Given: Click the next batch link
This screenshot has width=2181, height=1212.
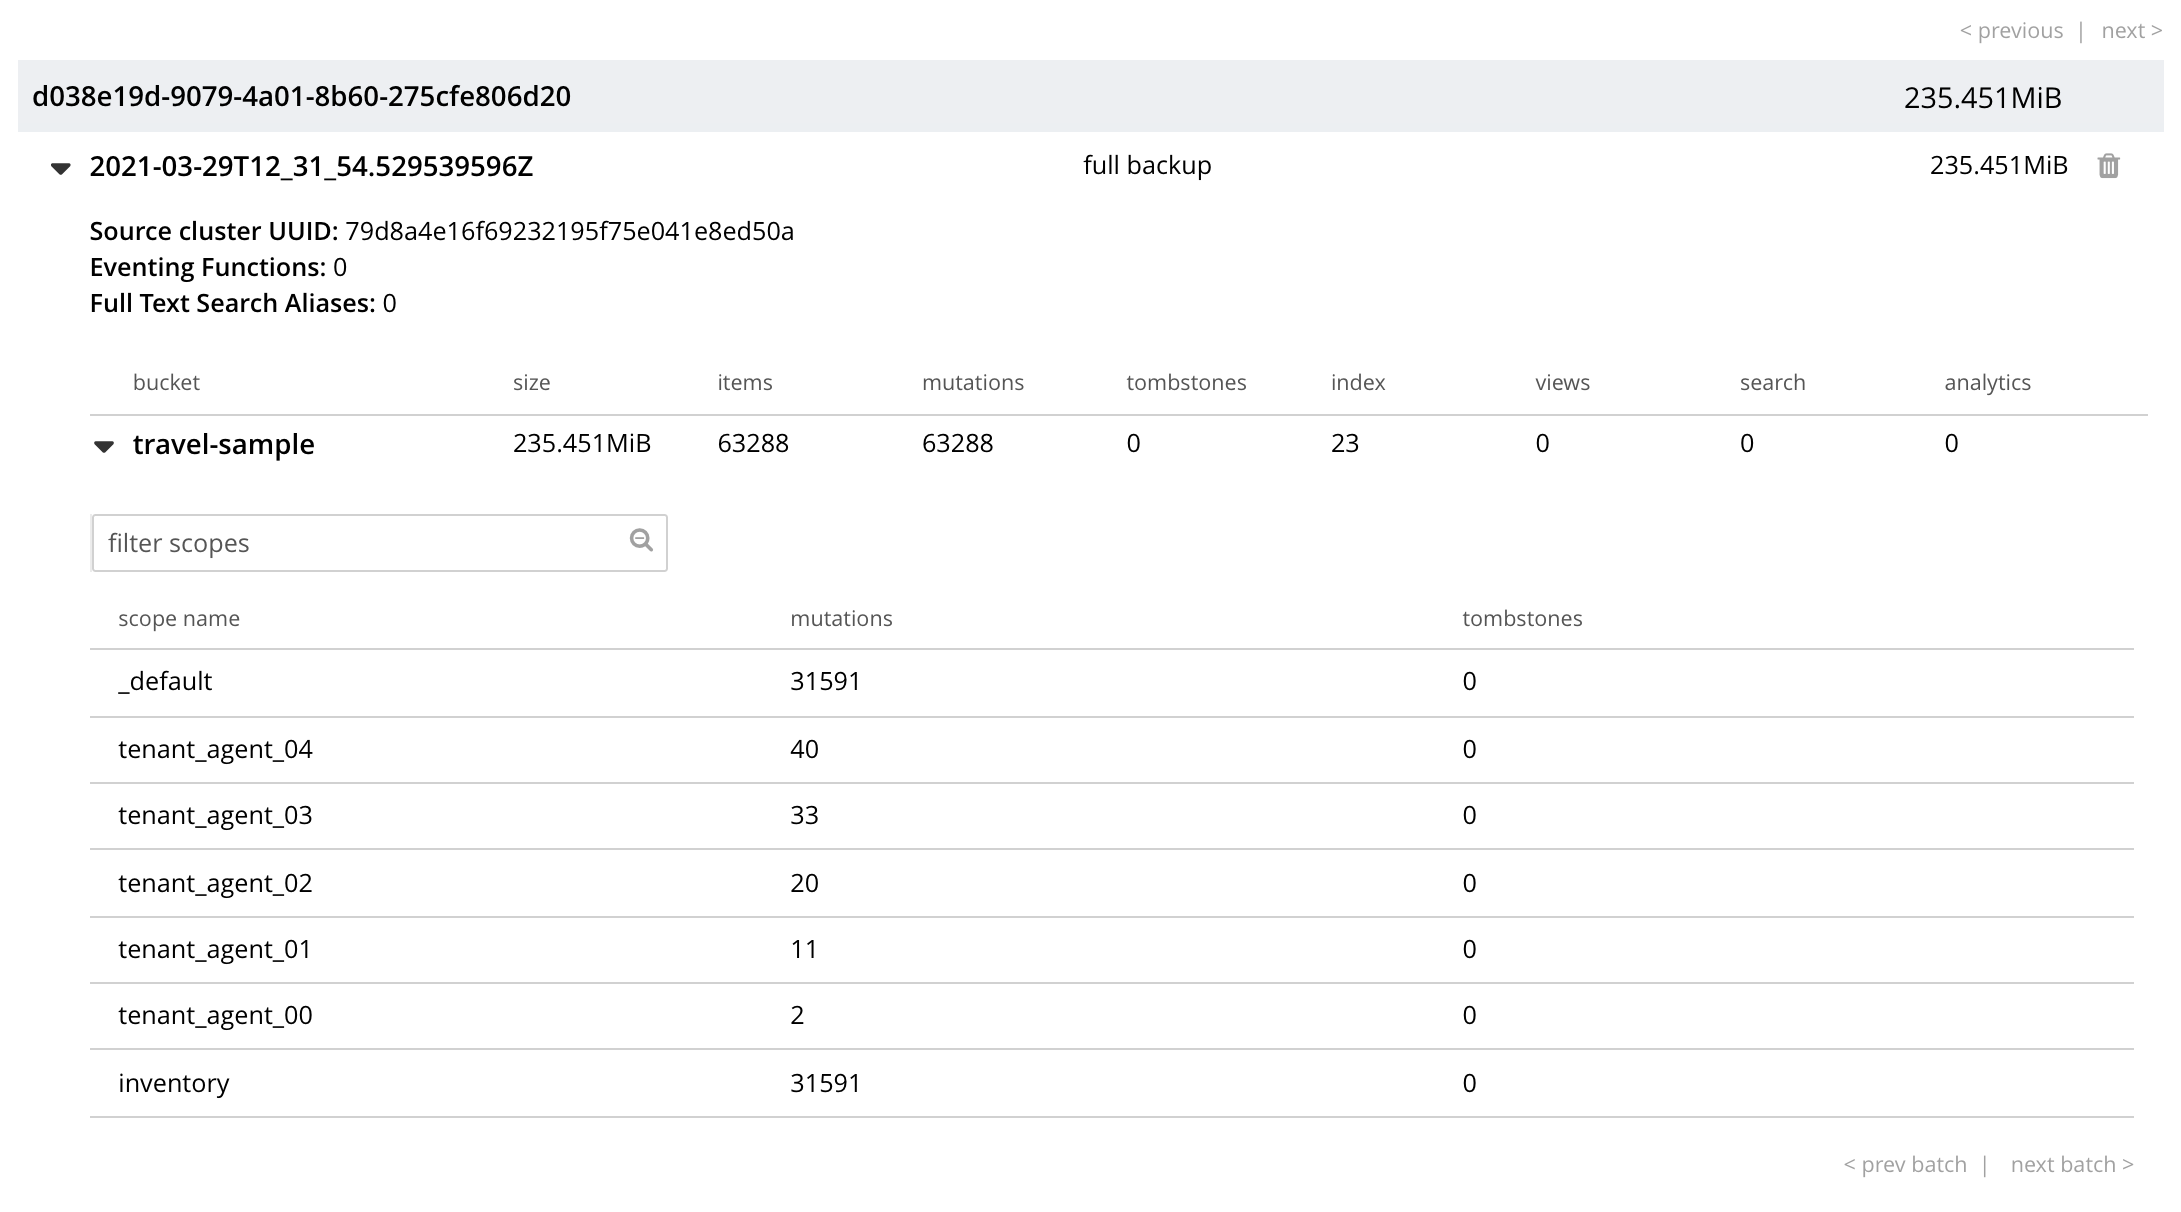Looking at the screenshot, I should 2071,1164.
